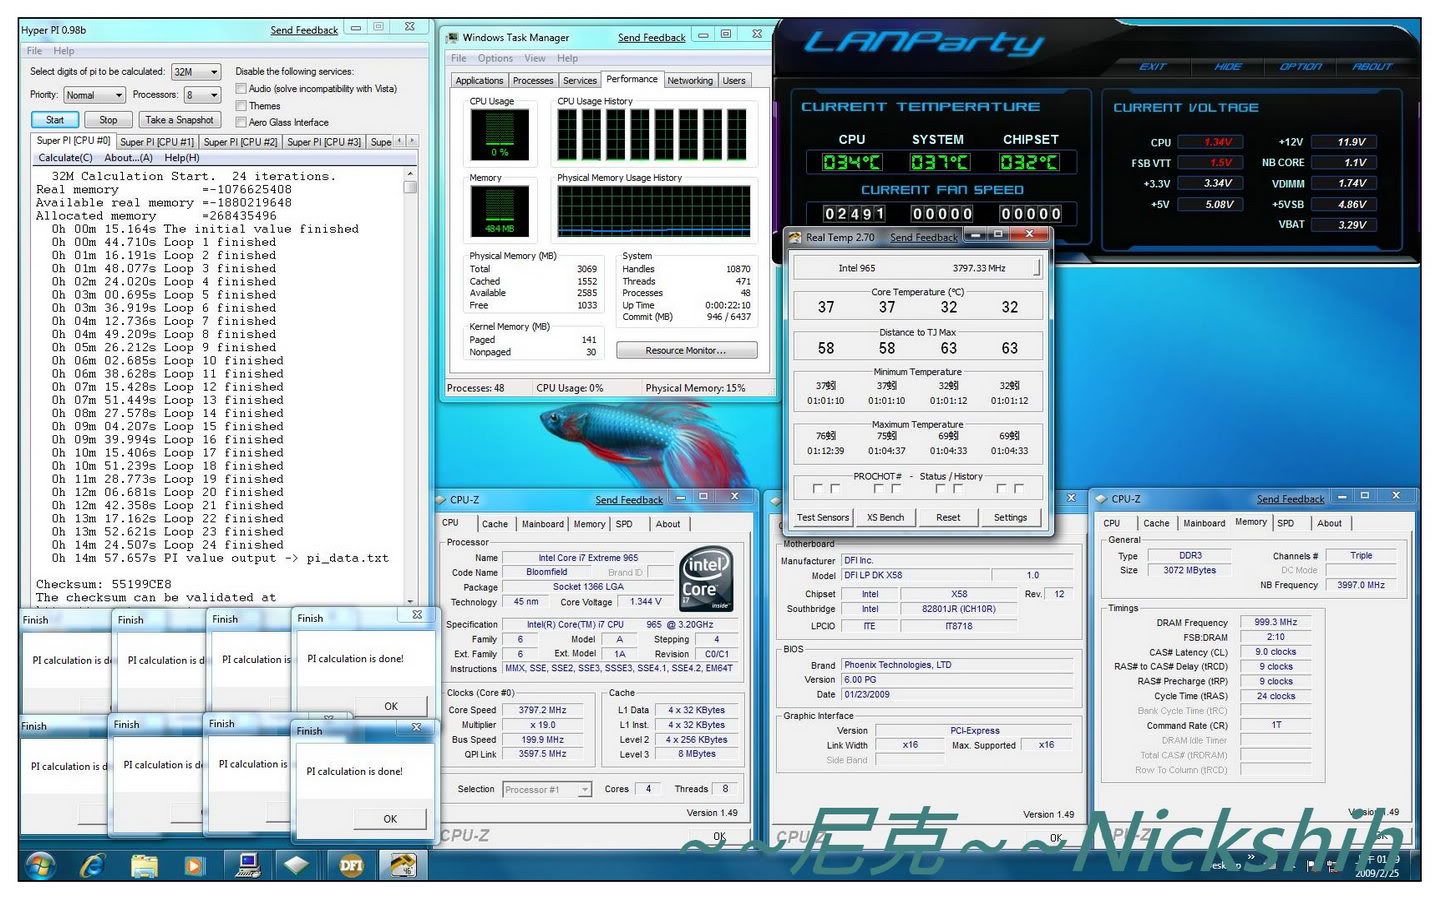Click the icon in the memory CPU-Z title bar
1440x900 pixels.
[x=1102, y=498]
